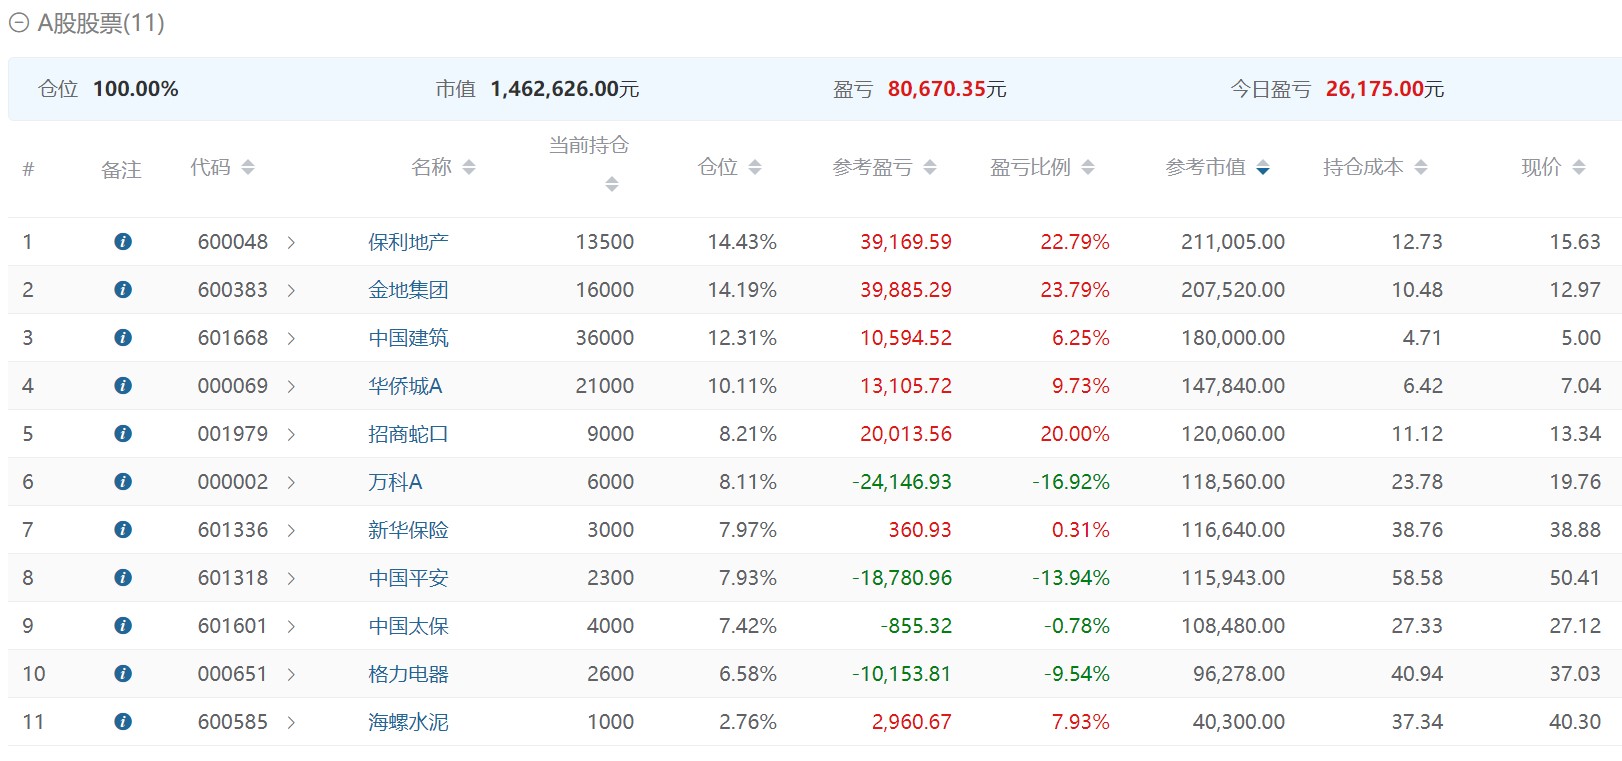Expand the chevron next to code 000651
This screenshot has height=761, width=1622.
[x=291, y=675]
